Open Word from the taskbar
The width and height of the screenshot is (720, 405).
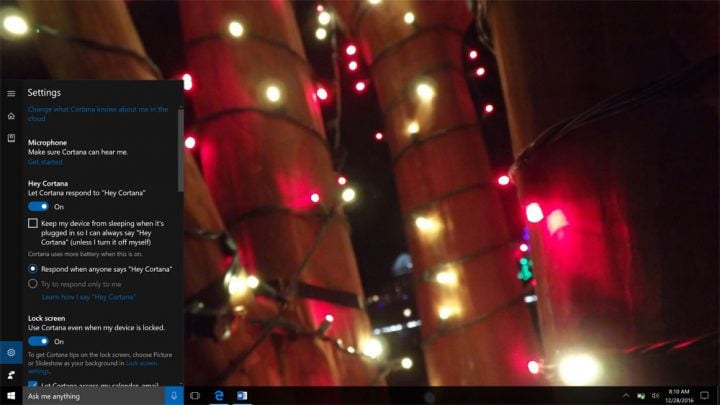coord(242,395)
